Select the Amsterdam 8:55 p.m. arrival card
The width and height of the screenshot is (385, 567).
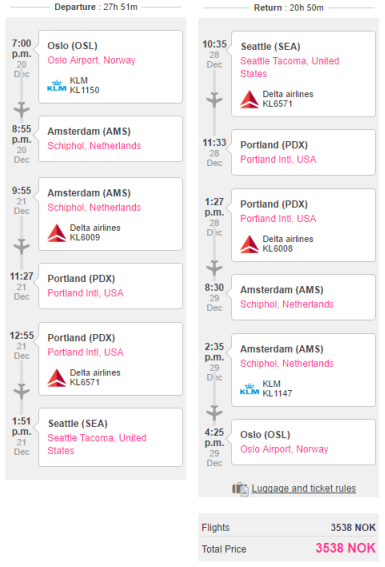(111, 139)
